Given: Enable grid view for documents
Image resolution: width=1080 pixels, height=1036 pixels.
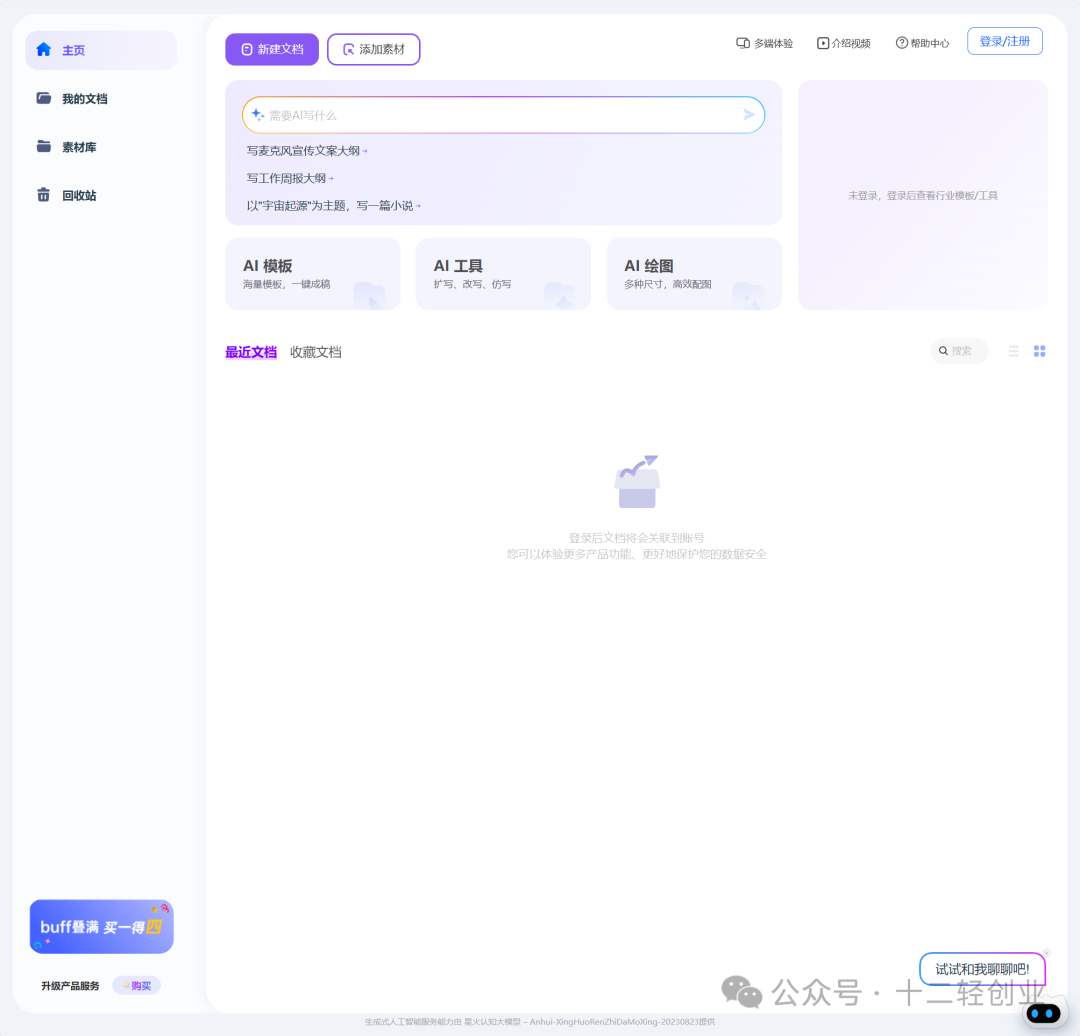Looking at the screenshot, I should point(1039,351).
